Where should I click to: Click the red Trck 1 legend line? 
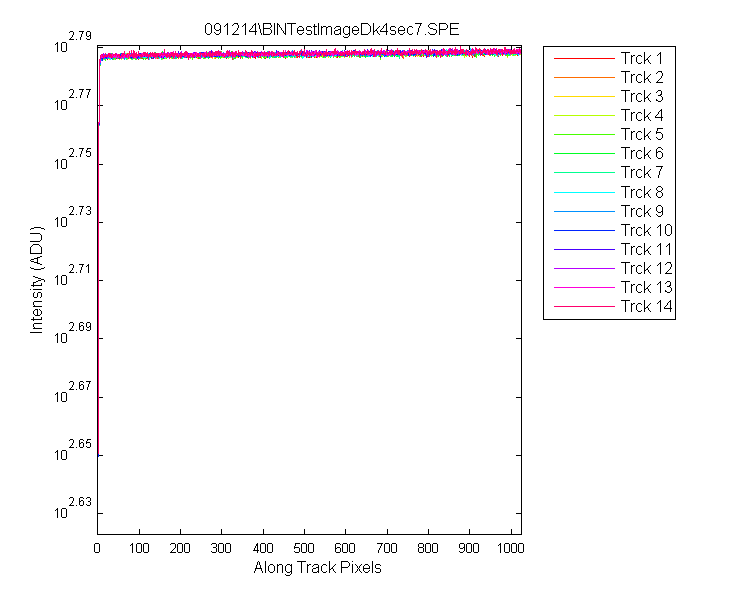click(584, 58)
